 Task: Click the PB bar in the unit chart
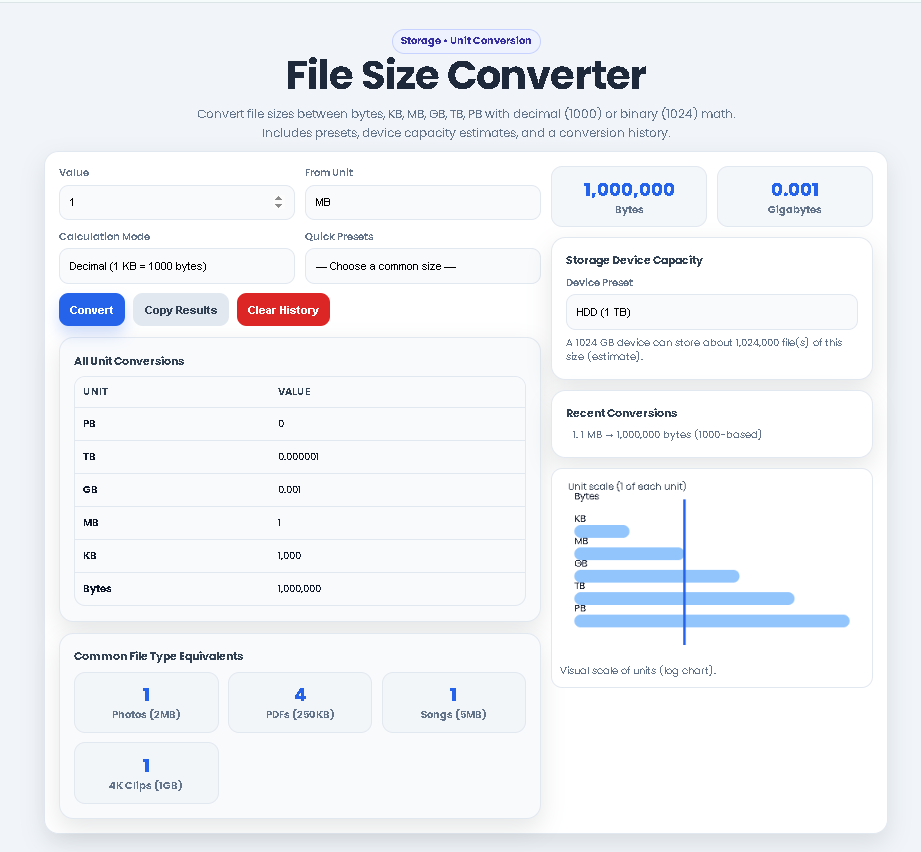tap(710, 620)
